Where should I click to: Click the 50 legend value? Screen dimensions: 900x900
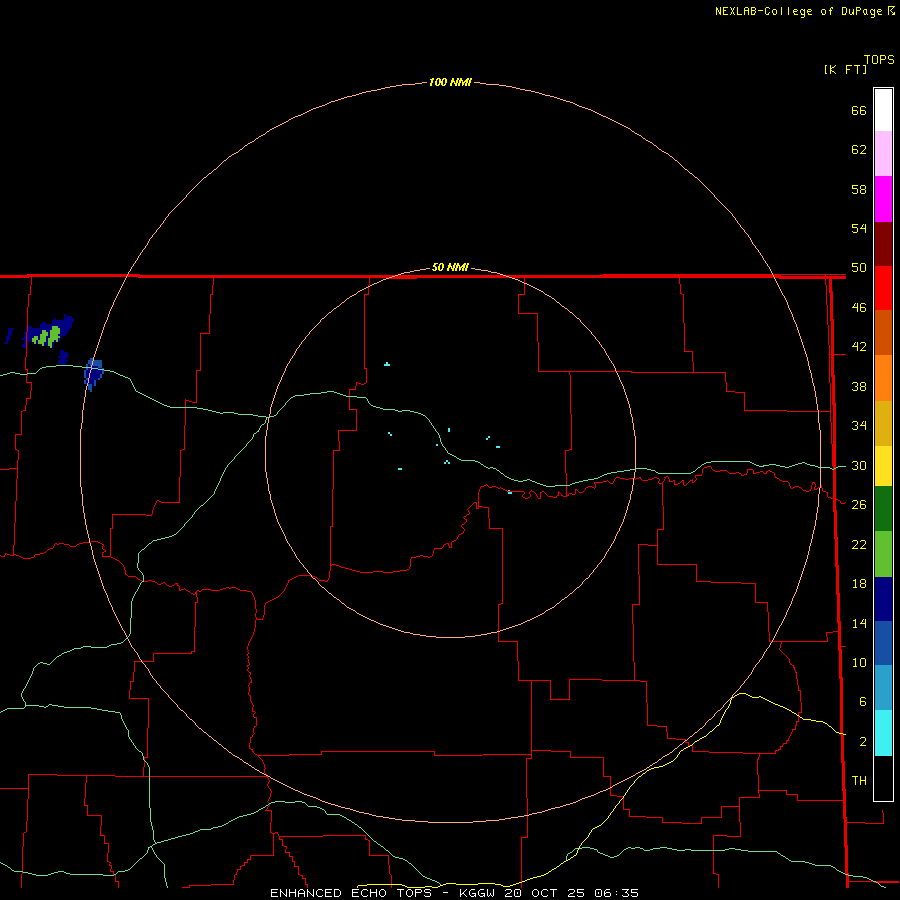pyautogui.click(x=859, y=268)
